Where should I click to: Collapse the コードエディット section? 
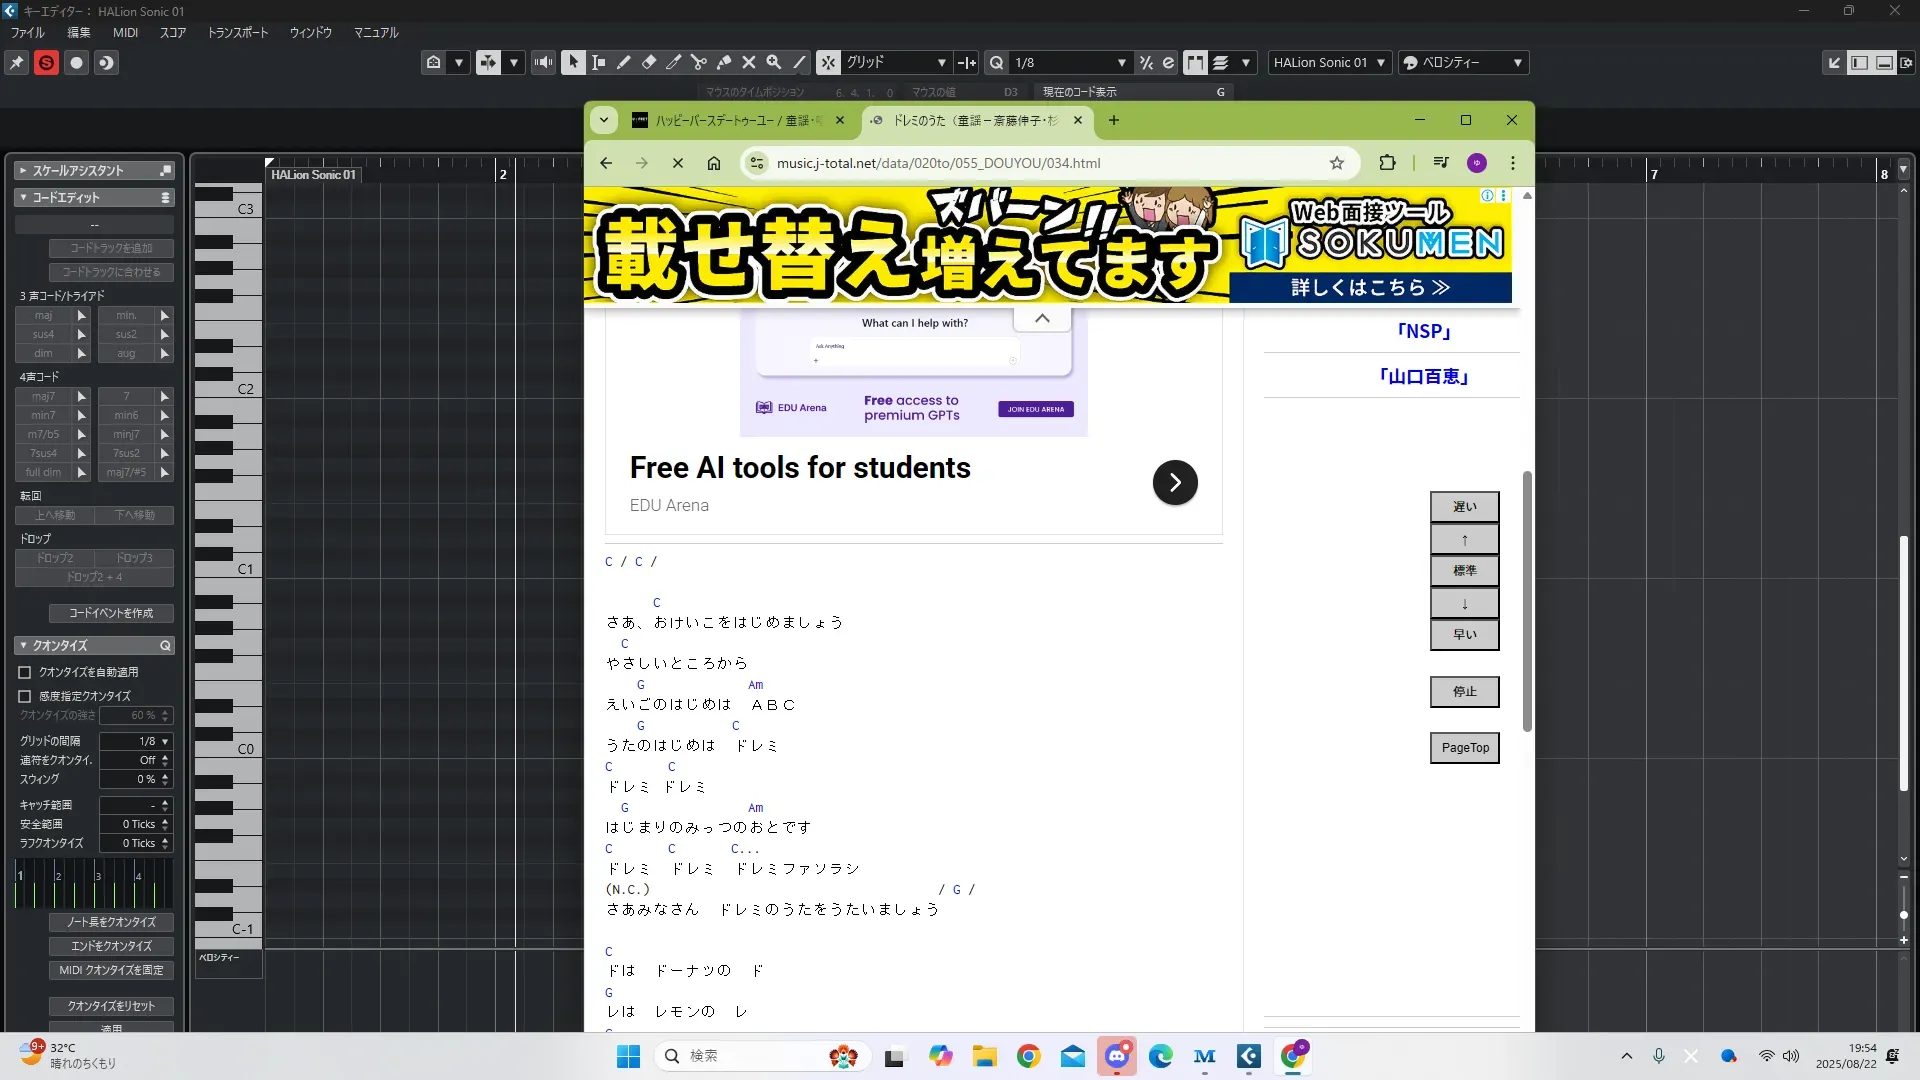click(x=23, y=197)
